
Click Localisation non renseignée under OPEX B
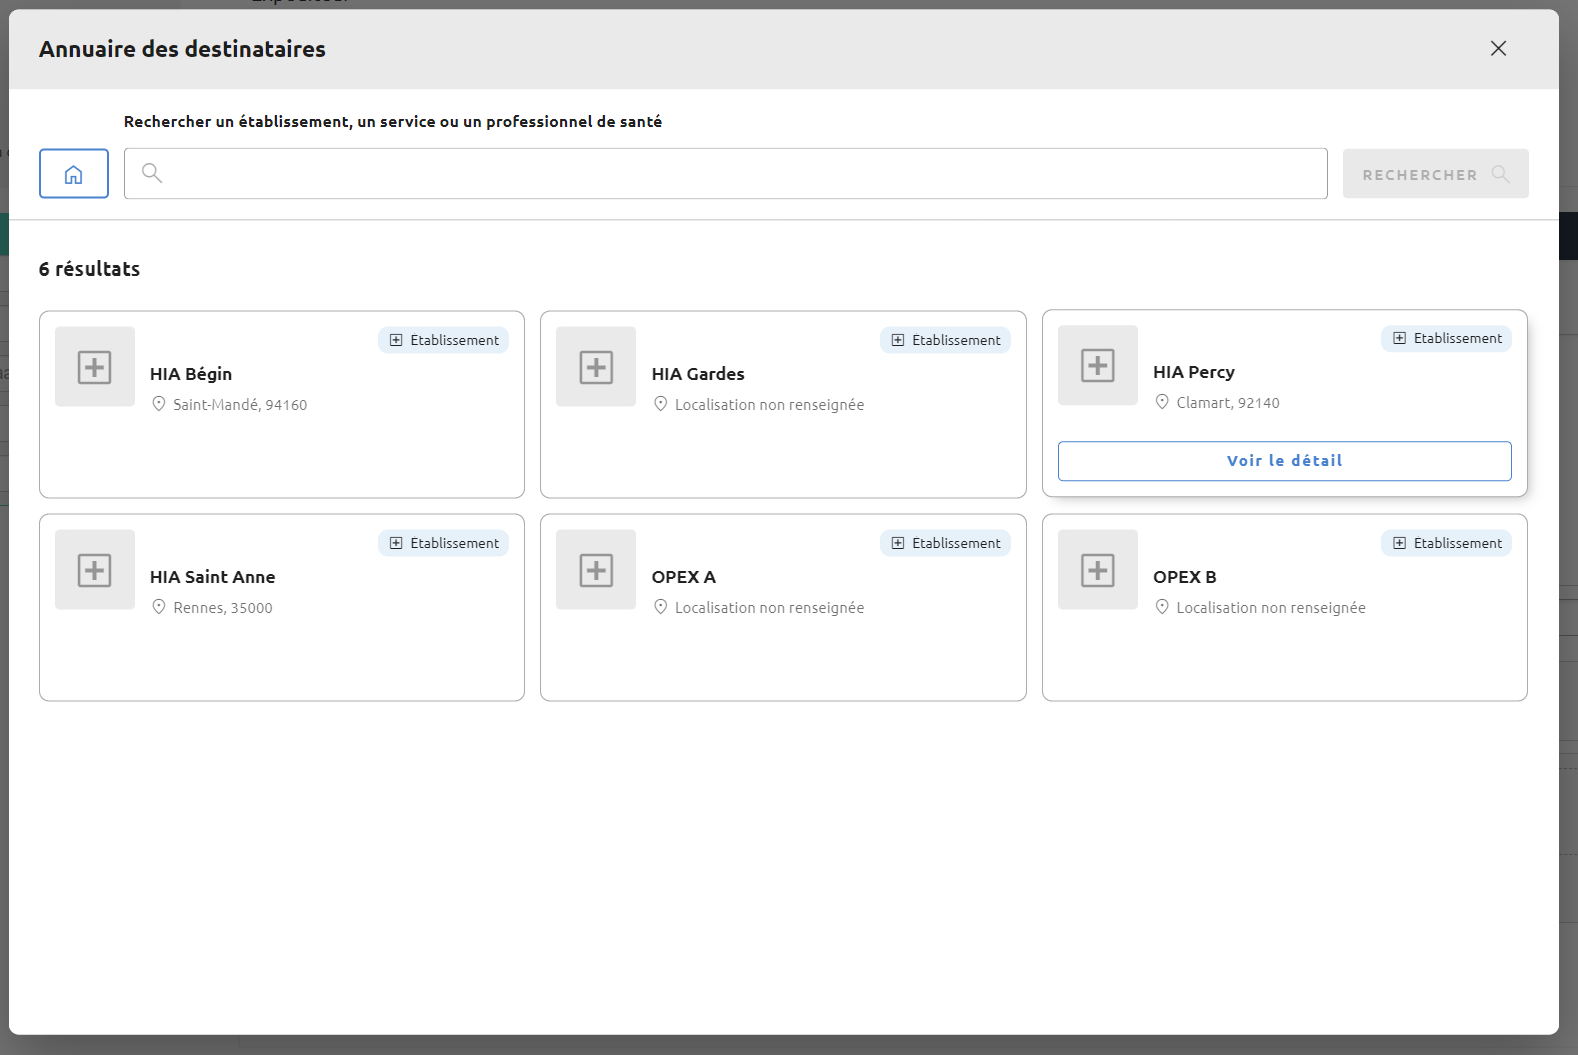tap(1271, 608)
